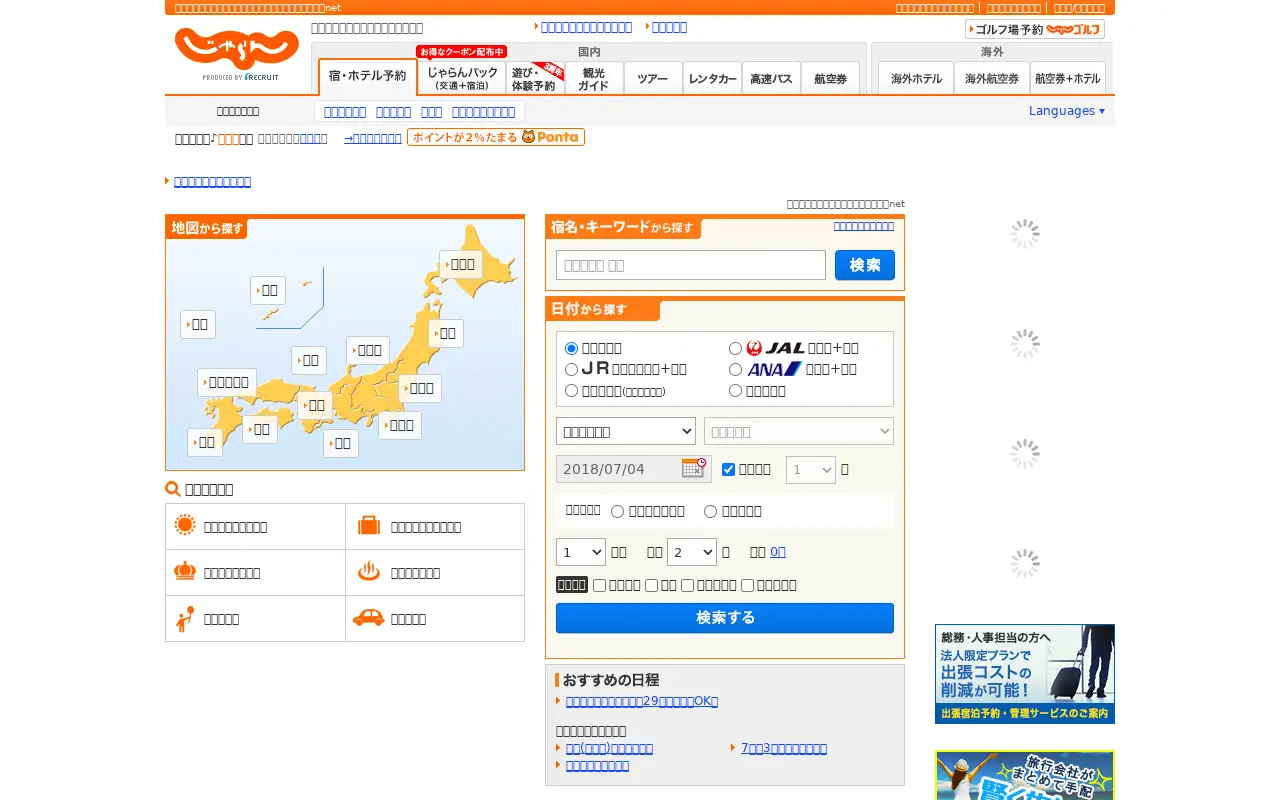Open the link reading 0 beside the adults dropdown
This screenshot has height=800, width=1280.
tap(778, 552)
